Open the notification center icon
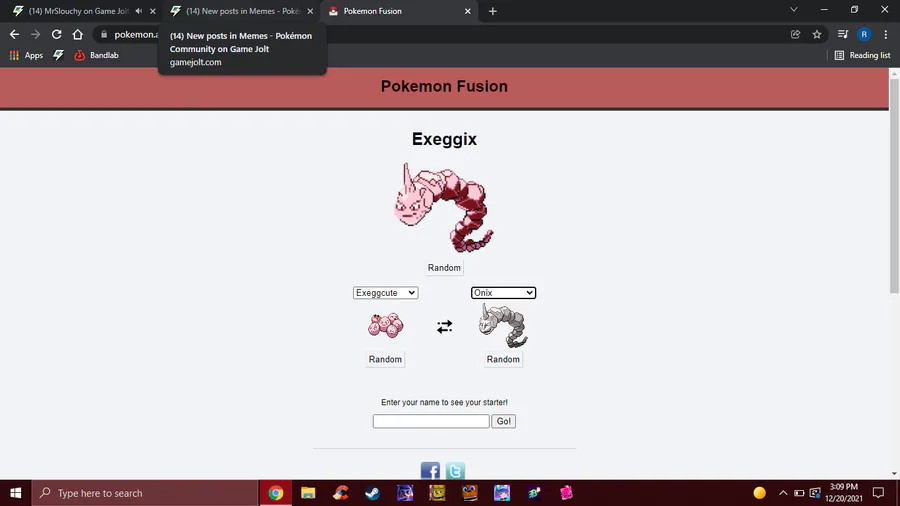 click(x=878, y=493)
